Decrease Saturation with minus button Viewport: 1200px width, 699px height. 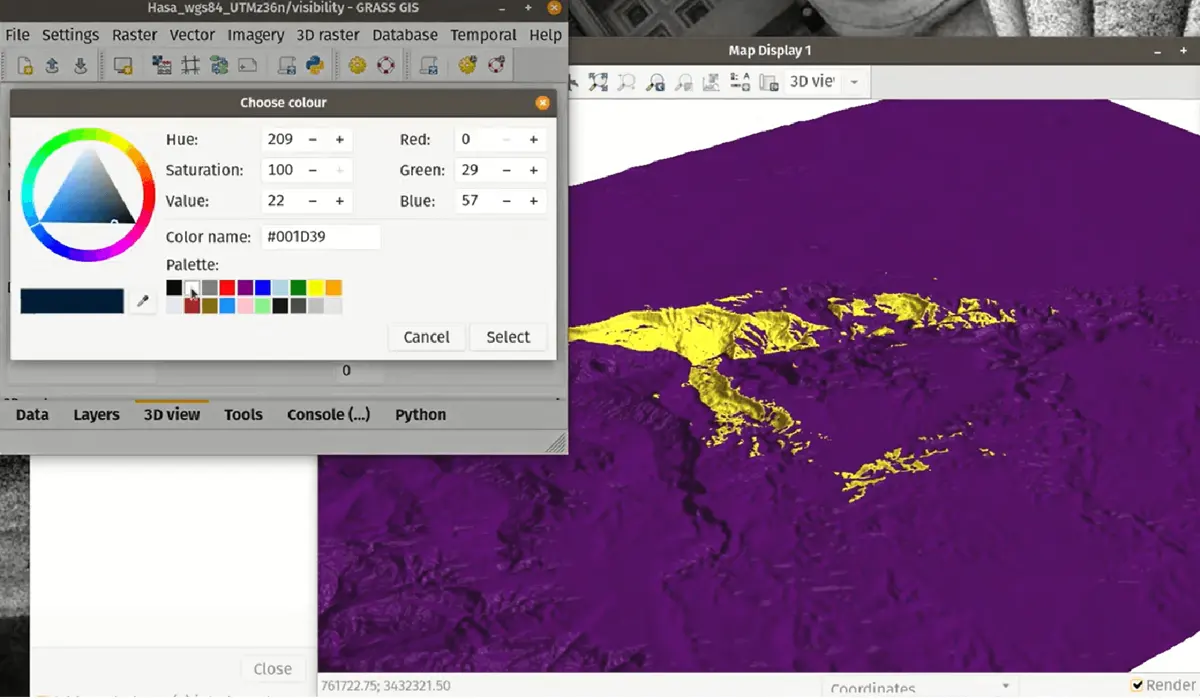click(313, 171)
